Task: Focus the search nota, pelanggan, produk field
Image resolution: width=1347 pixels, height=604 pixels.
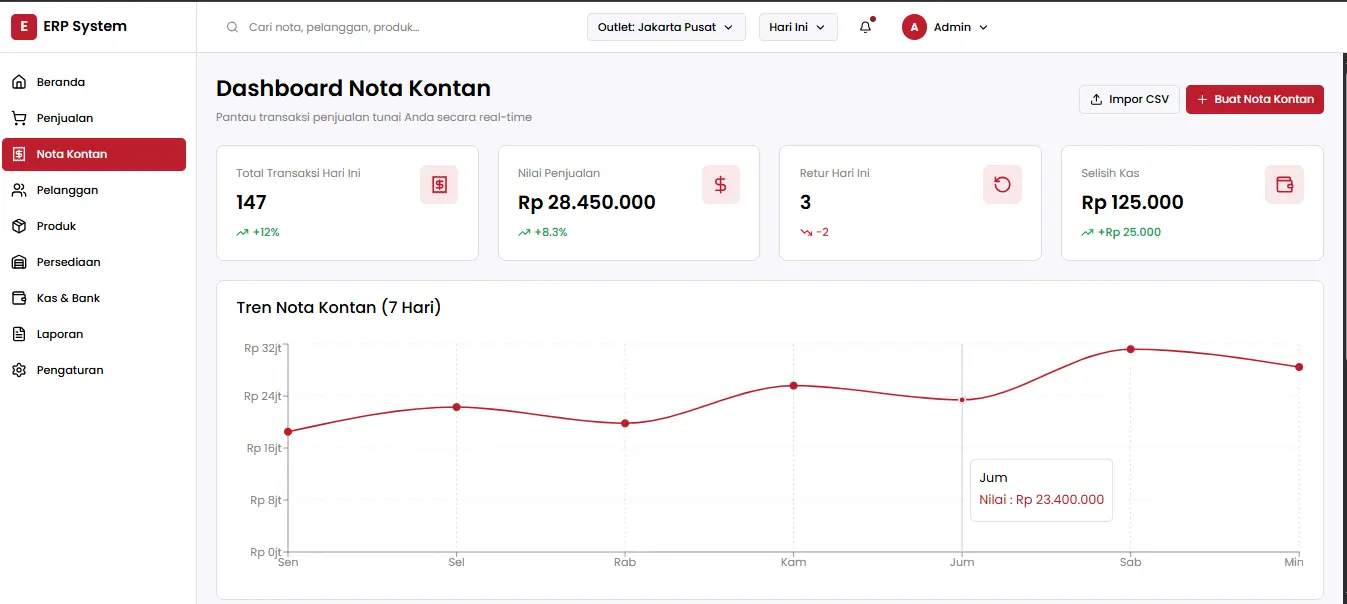Action: (x=400, y=28)
